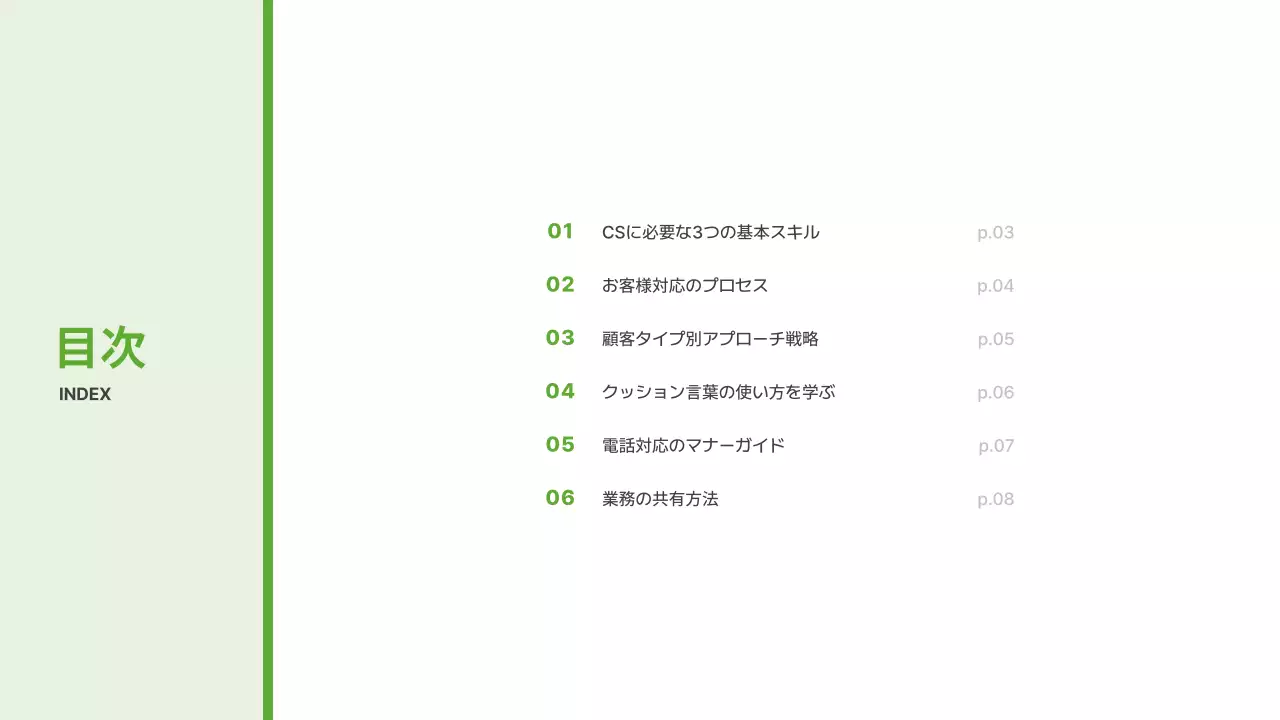Open 'お客様対応のプロセス' entry

(685, 285)
